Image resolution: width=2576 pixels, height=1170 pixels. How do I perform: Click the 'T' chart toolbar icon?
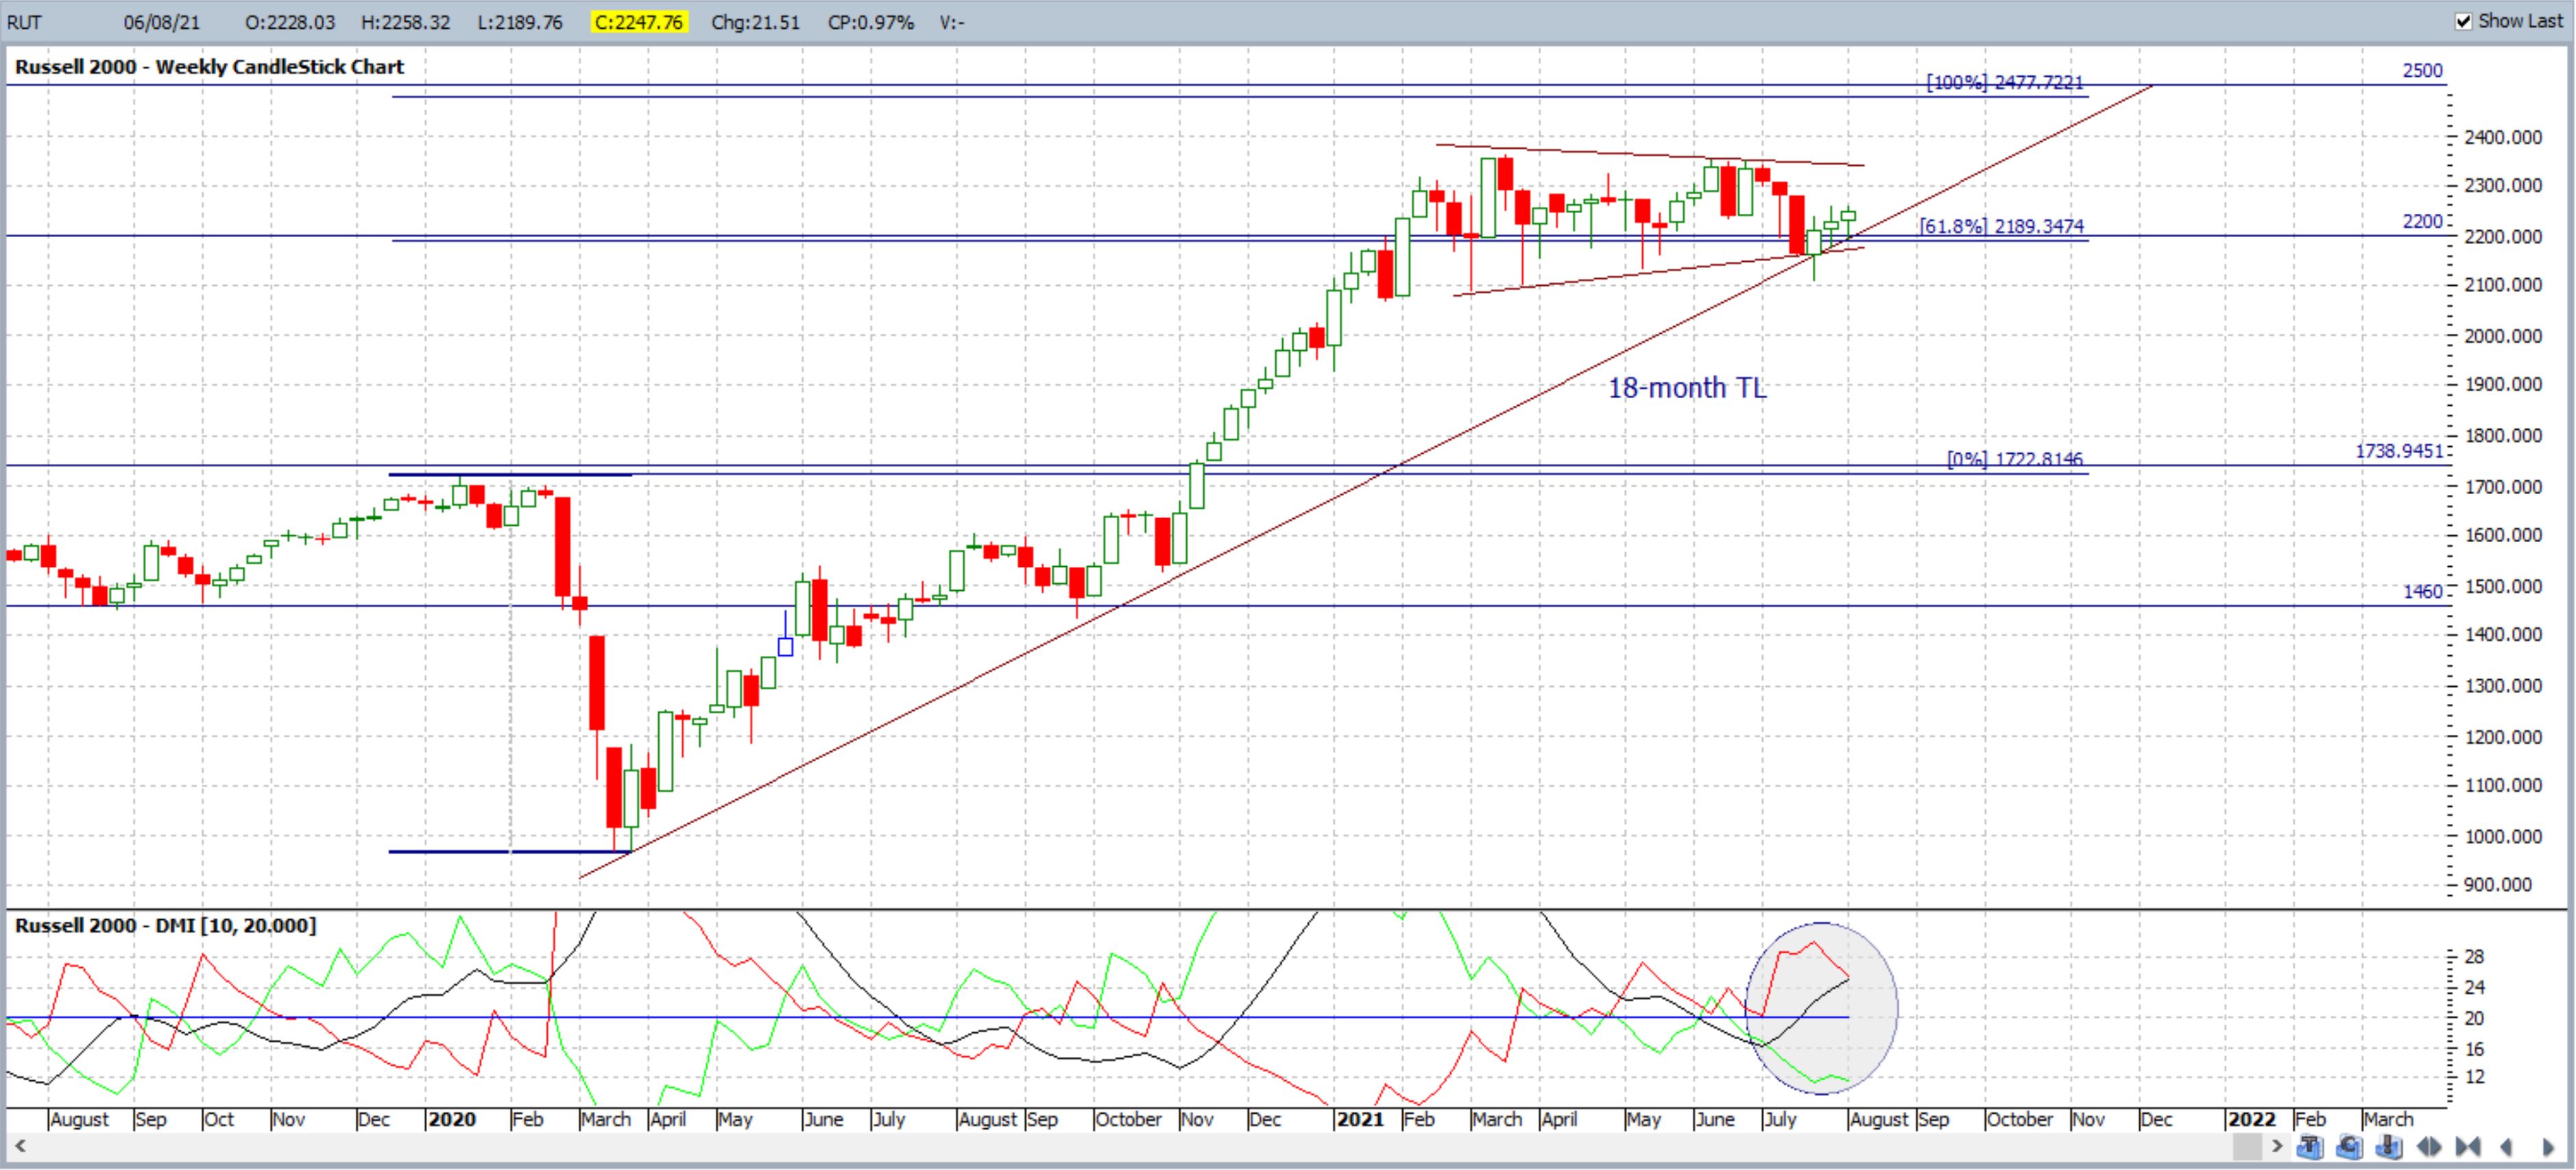coord(2310,1147)
